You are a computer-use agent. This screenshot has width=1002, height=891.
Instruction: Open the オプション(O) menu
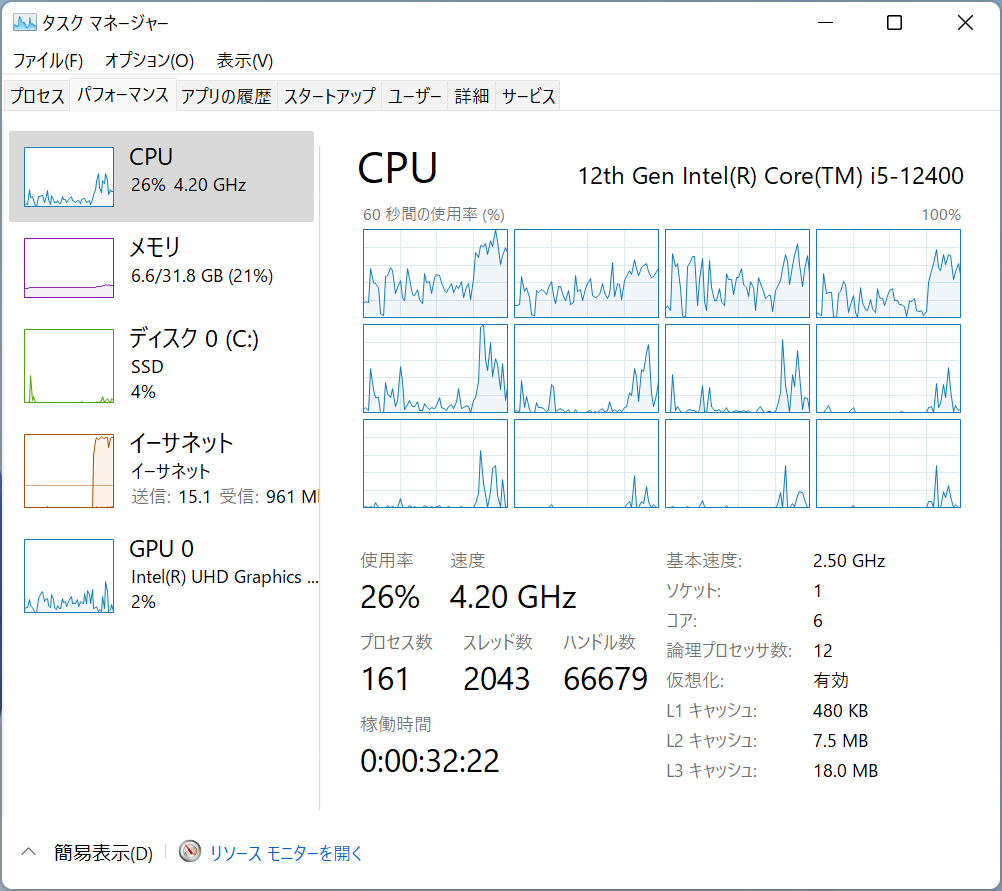coord(149,60)
